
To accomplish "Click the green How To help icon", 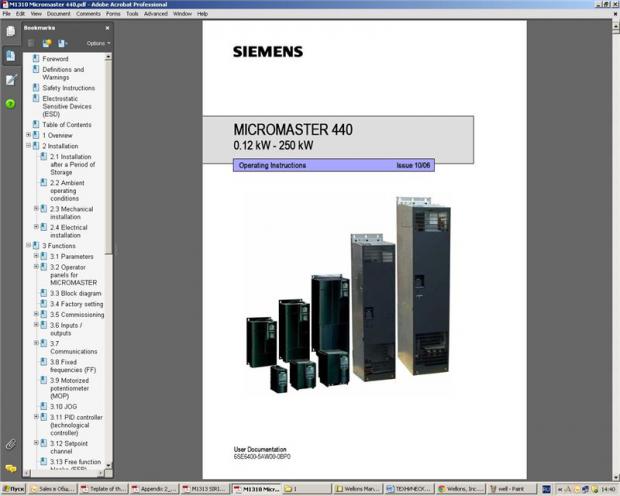I will pos(10,104).
